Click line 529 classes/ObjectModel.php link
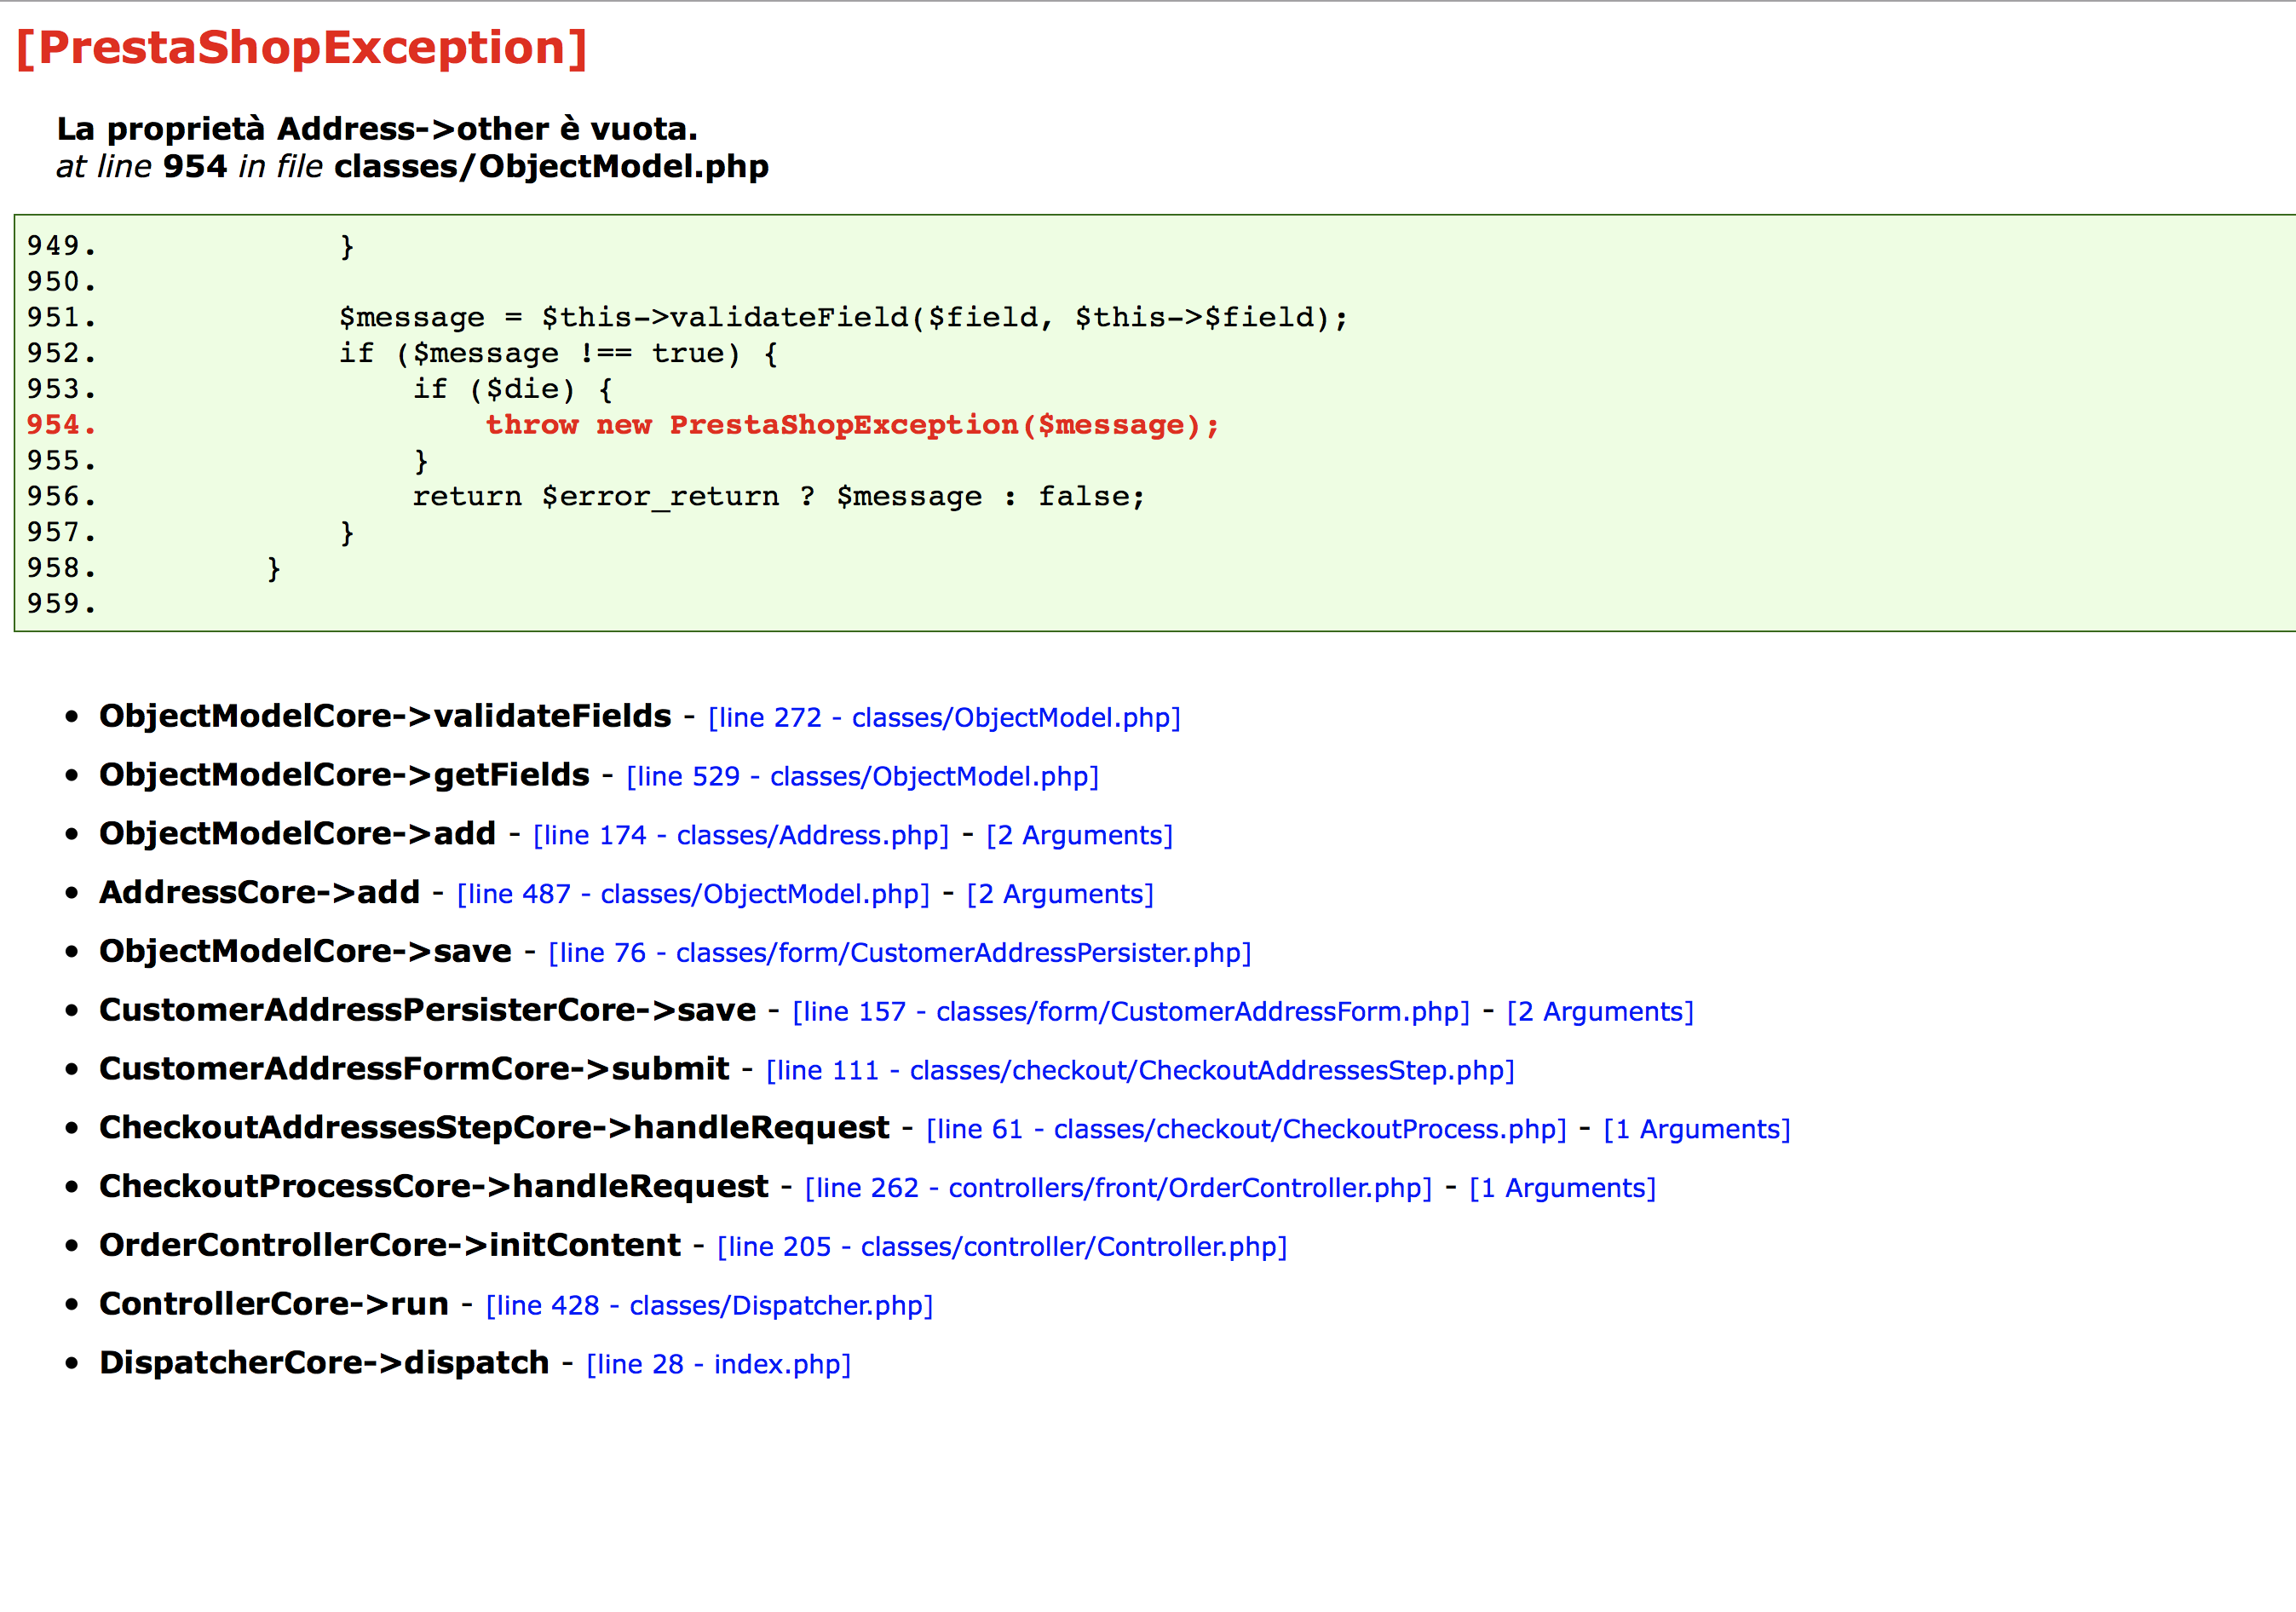Screen dimensions: 2296x1612 pyautogui.click(x=862, y=776)
